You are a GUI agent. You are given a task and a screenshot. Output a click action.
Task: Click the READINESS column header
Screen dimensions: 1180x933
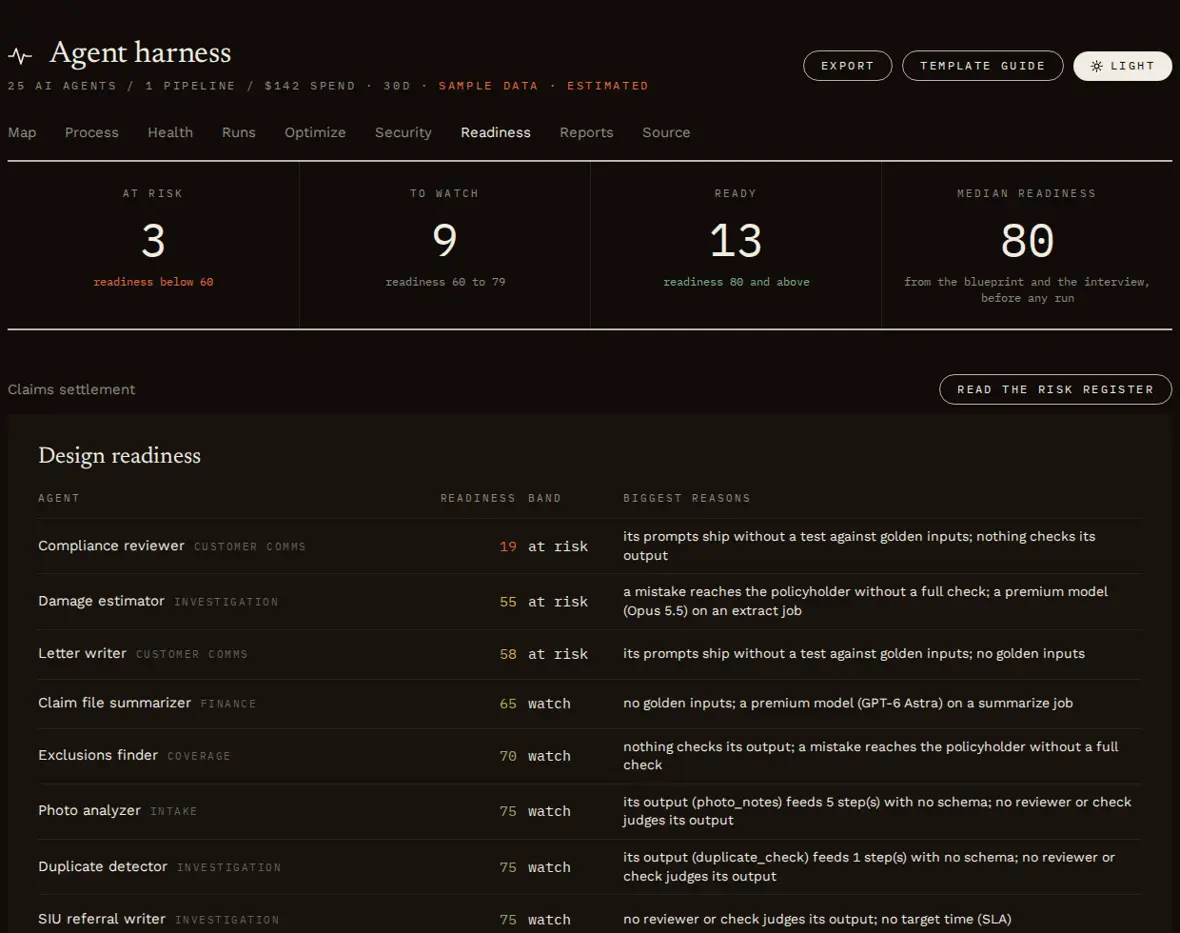tap(478, 498)
